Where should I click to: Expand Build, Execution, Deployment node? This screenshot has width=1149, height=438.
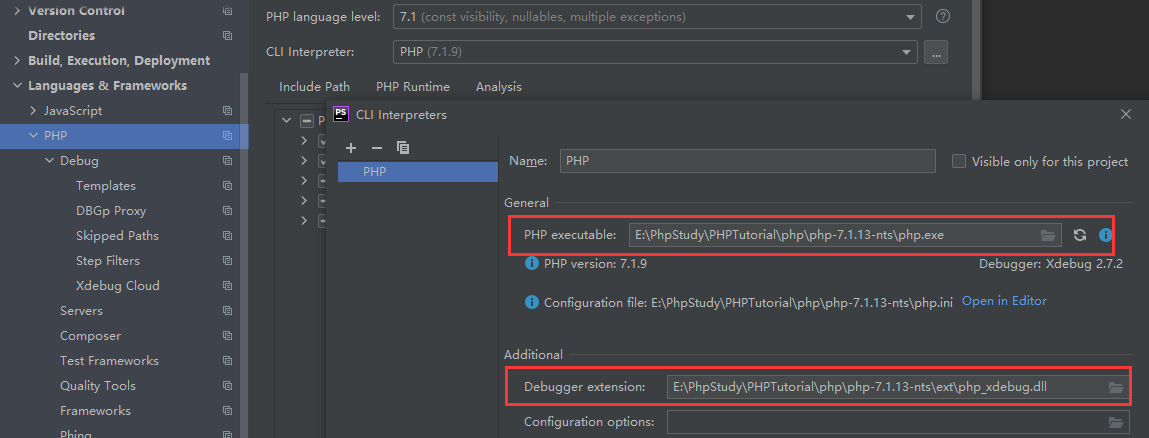point(17,61)
